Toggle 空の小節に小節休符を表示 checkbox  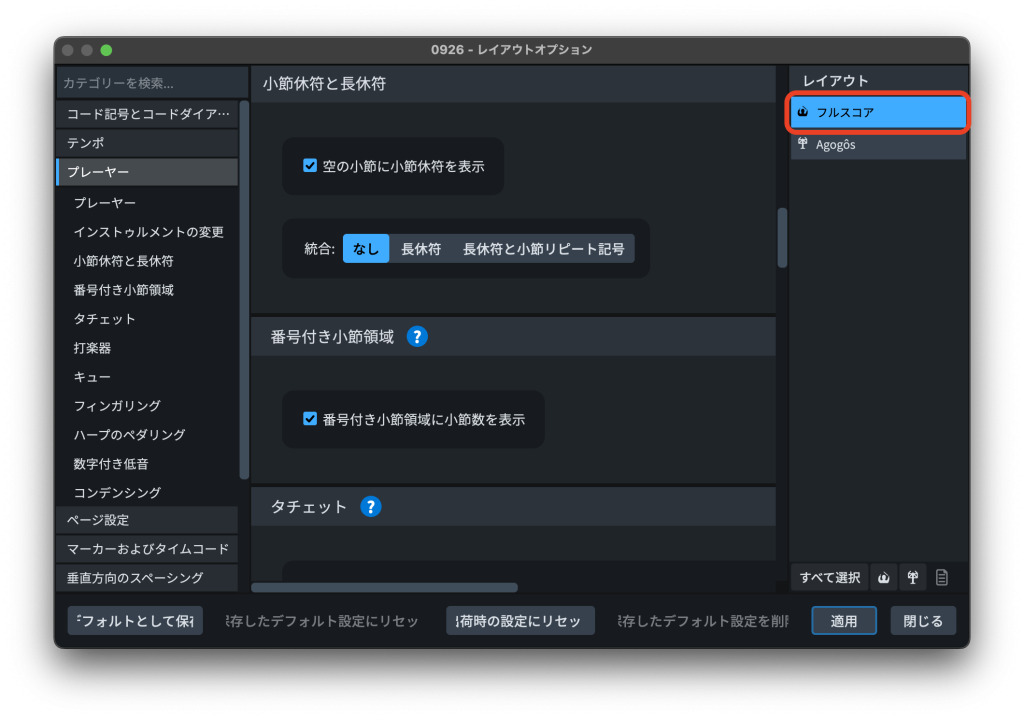[x=310, y=166]
